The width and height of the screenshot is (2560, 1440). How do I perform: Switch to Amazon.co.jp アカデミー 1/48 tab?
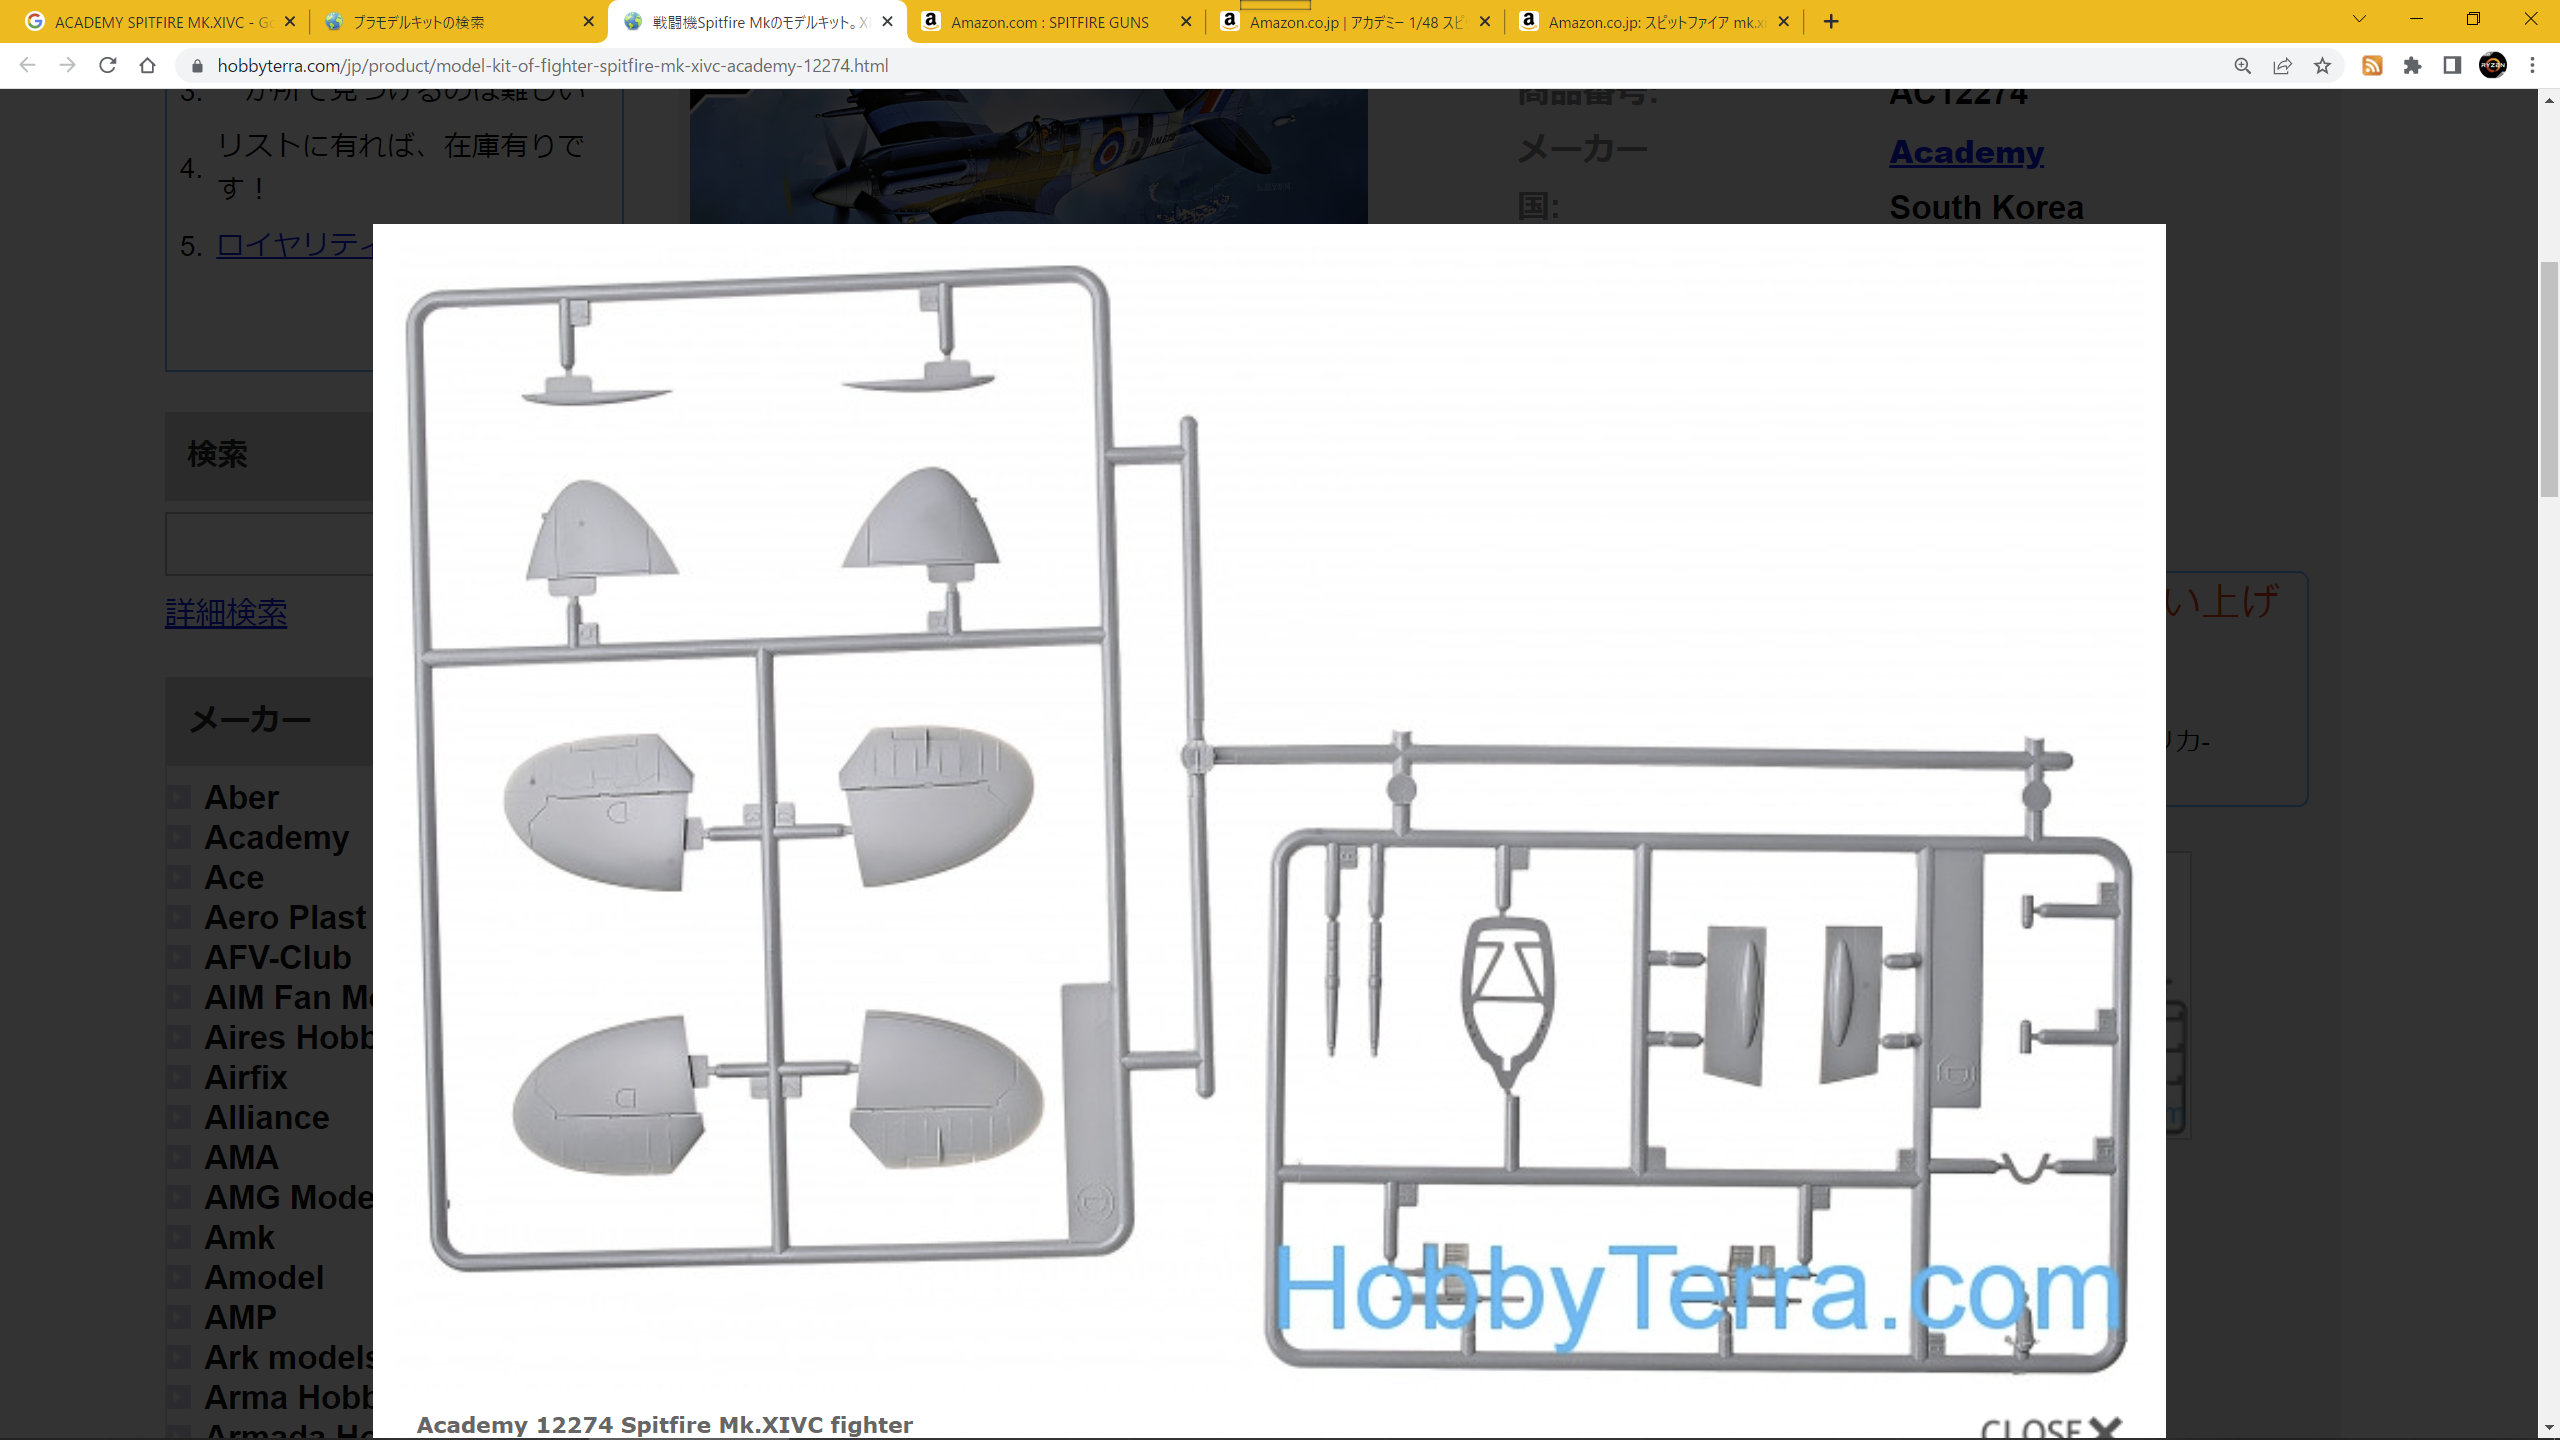1355,21
